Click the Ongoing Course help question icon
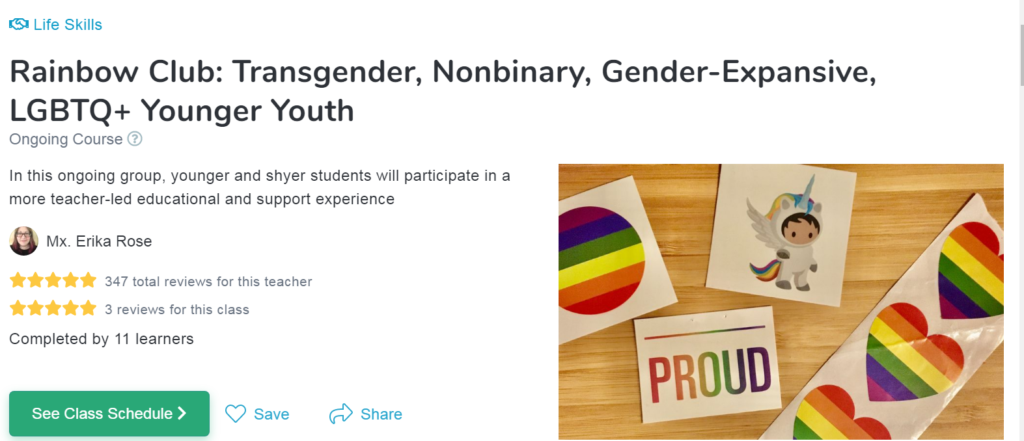 coord(135,140)
